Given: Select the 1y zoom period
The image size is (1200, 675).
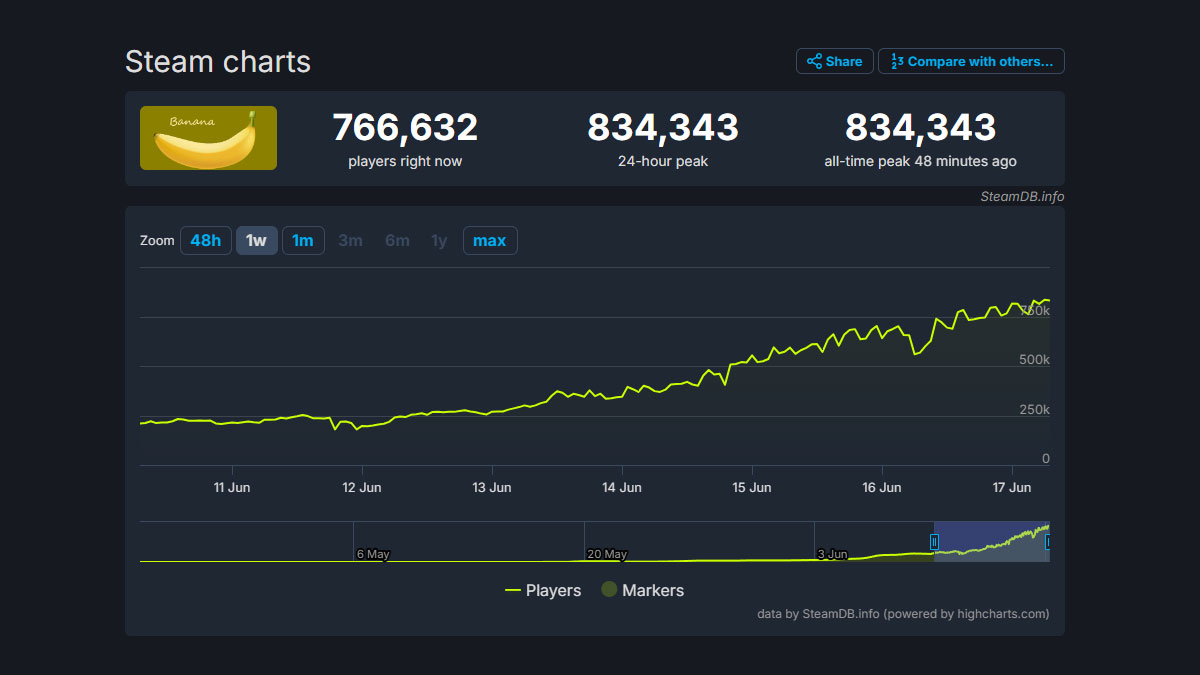Looking at the screenshot, I should (438, 240).
